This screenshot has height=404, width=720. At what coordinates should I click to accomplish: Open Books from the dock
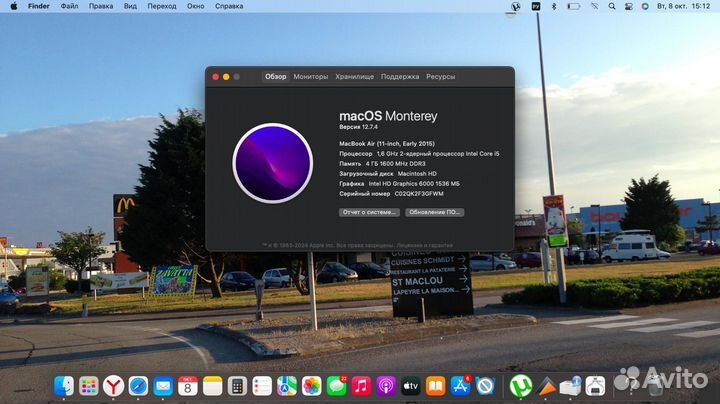[x=436, y=386]
